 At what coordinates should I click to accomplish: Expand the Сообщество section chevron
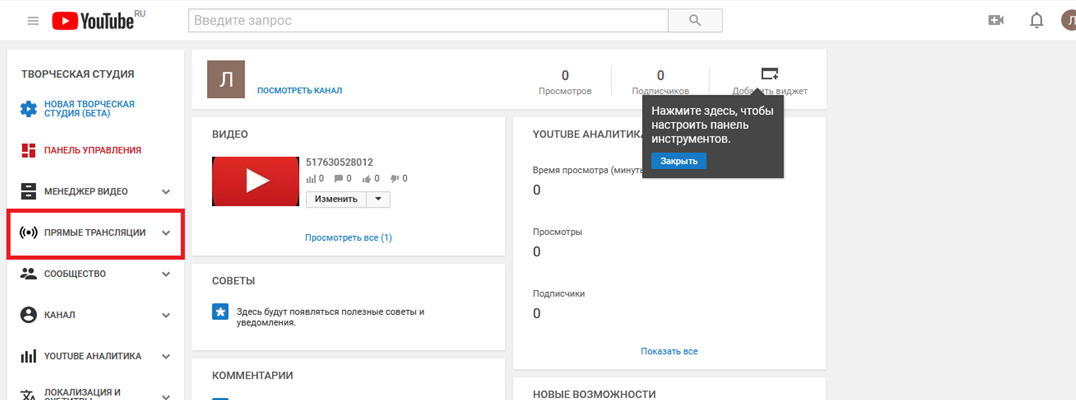pos(165,274)
